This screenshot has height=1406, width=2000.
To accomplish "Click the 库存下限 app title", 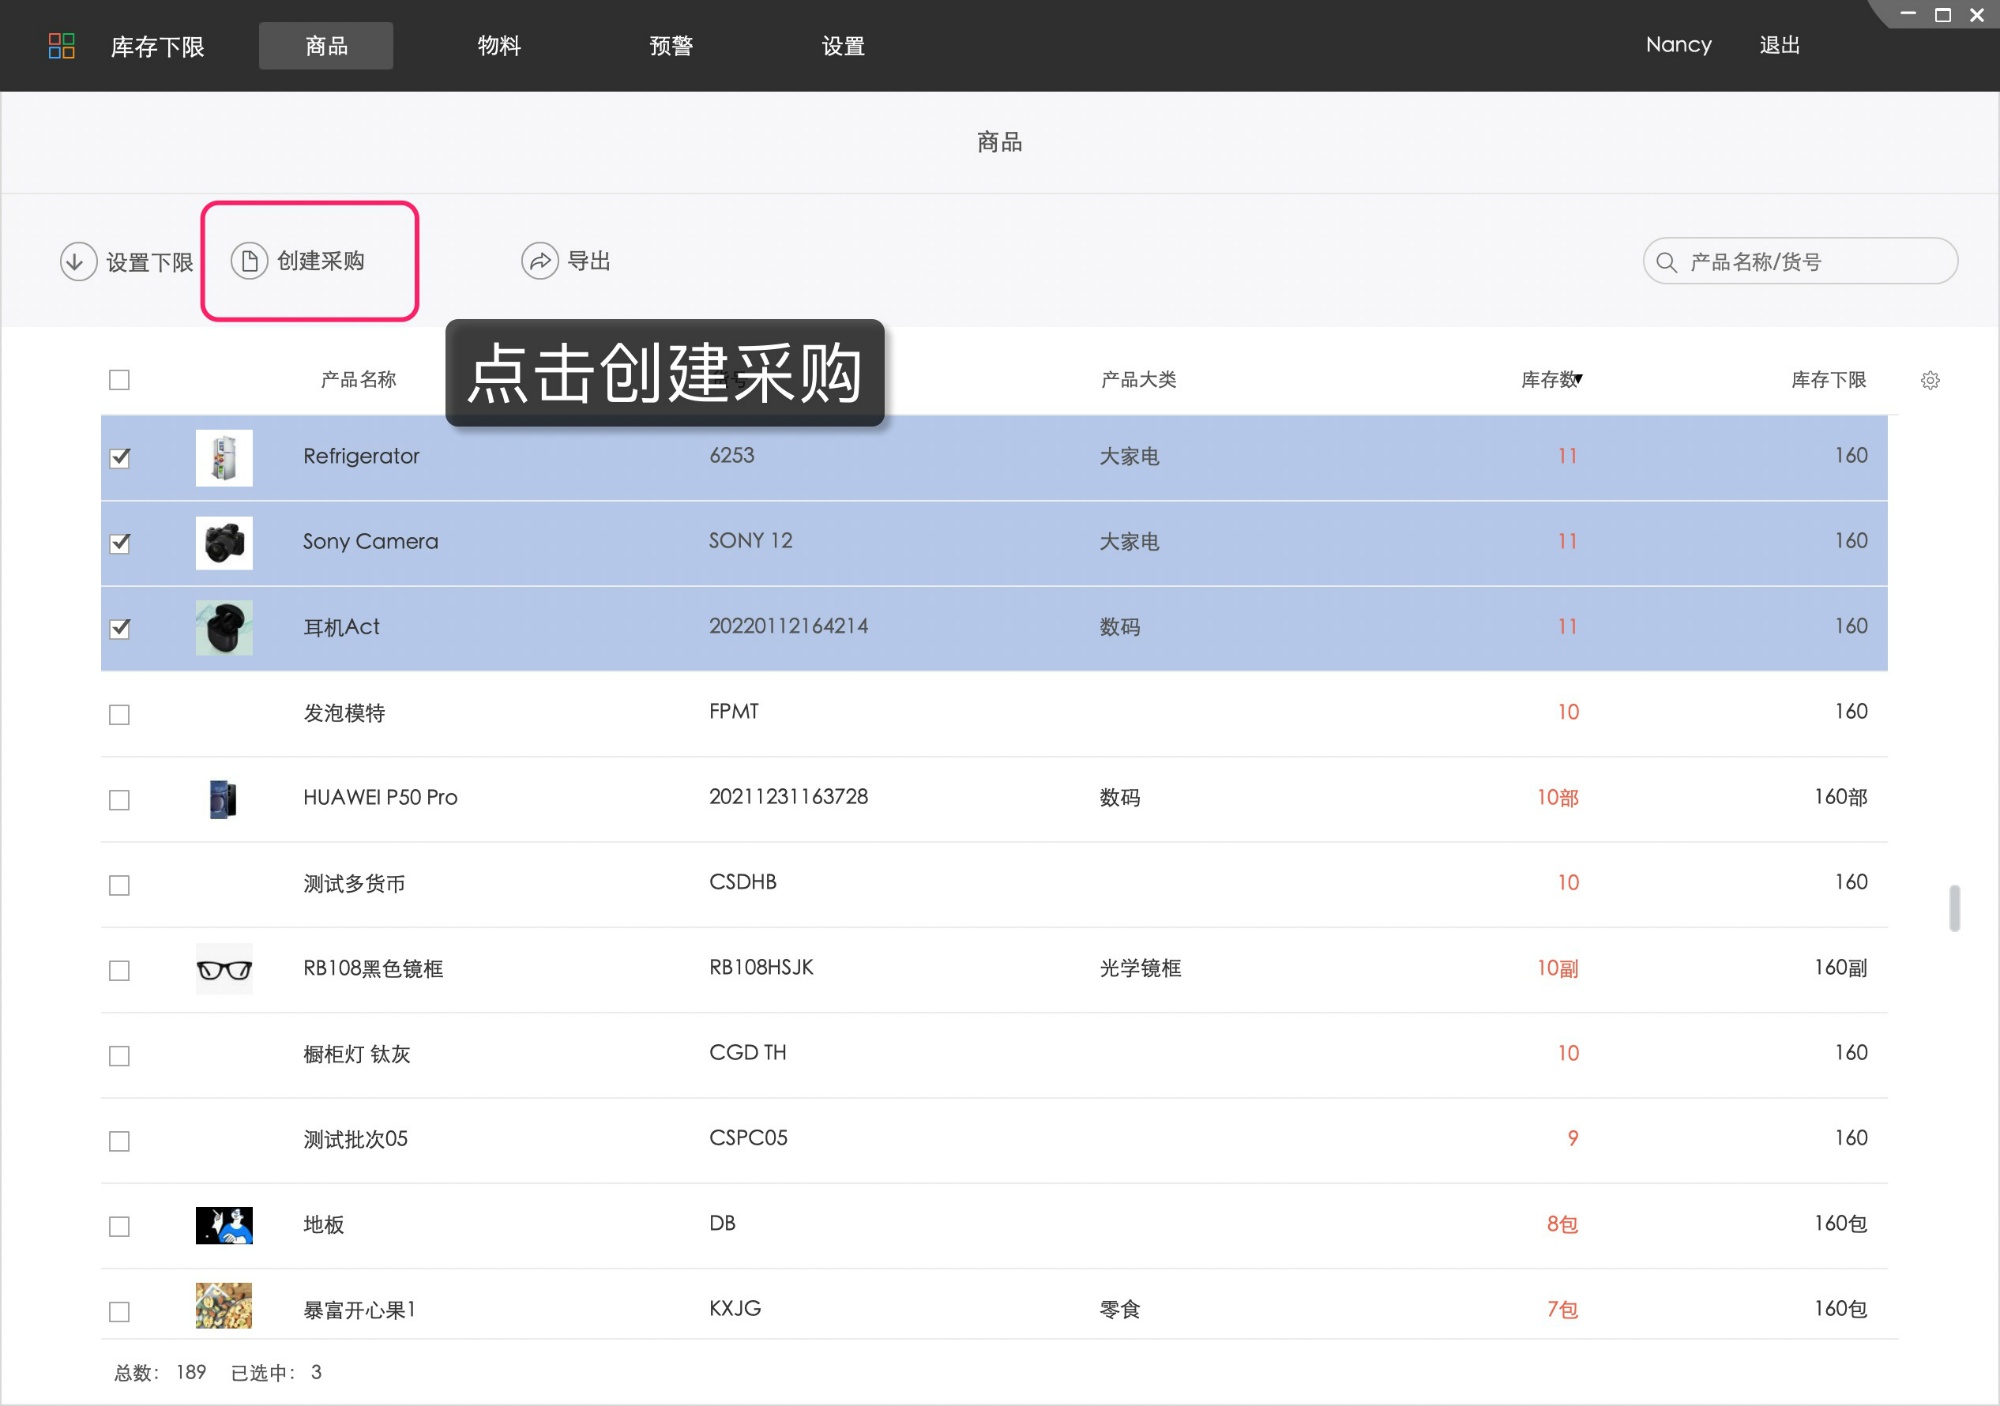I will click(x=157, y=47).
